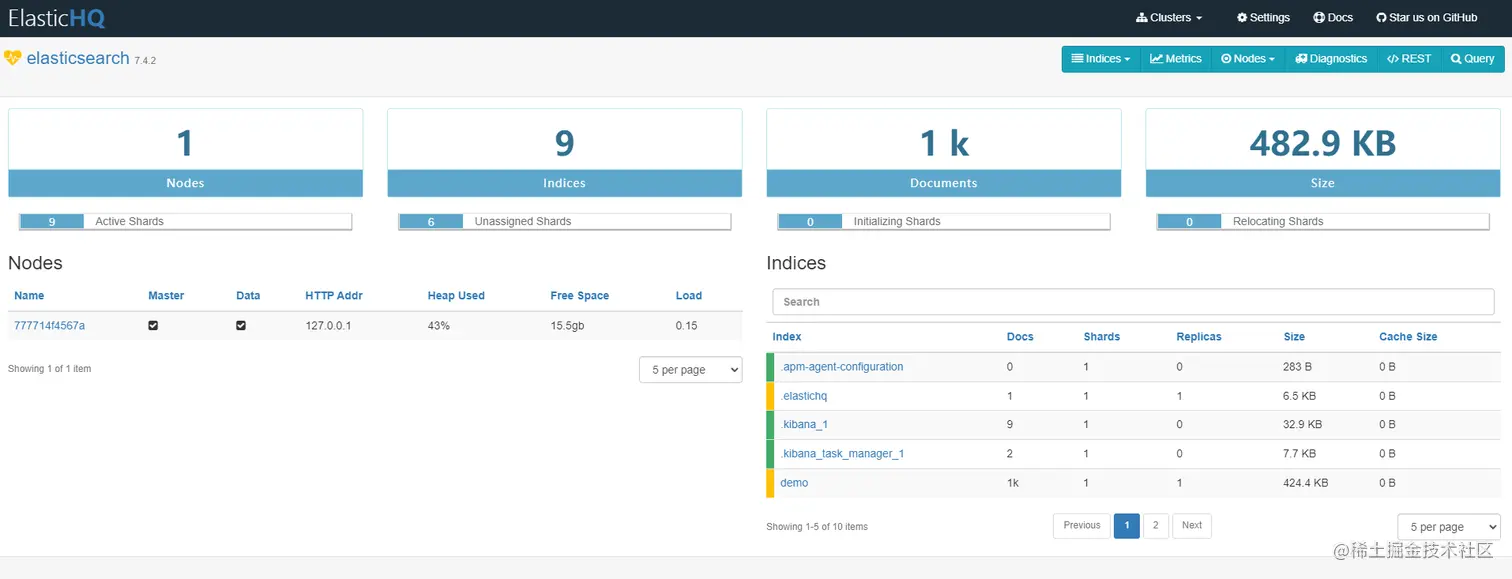Open the Diagnostics page
This screenshot has width=1512, height=579.
pyautogui.click(x=1331, y=59)
